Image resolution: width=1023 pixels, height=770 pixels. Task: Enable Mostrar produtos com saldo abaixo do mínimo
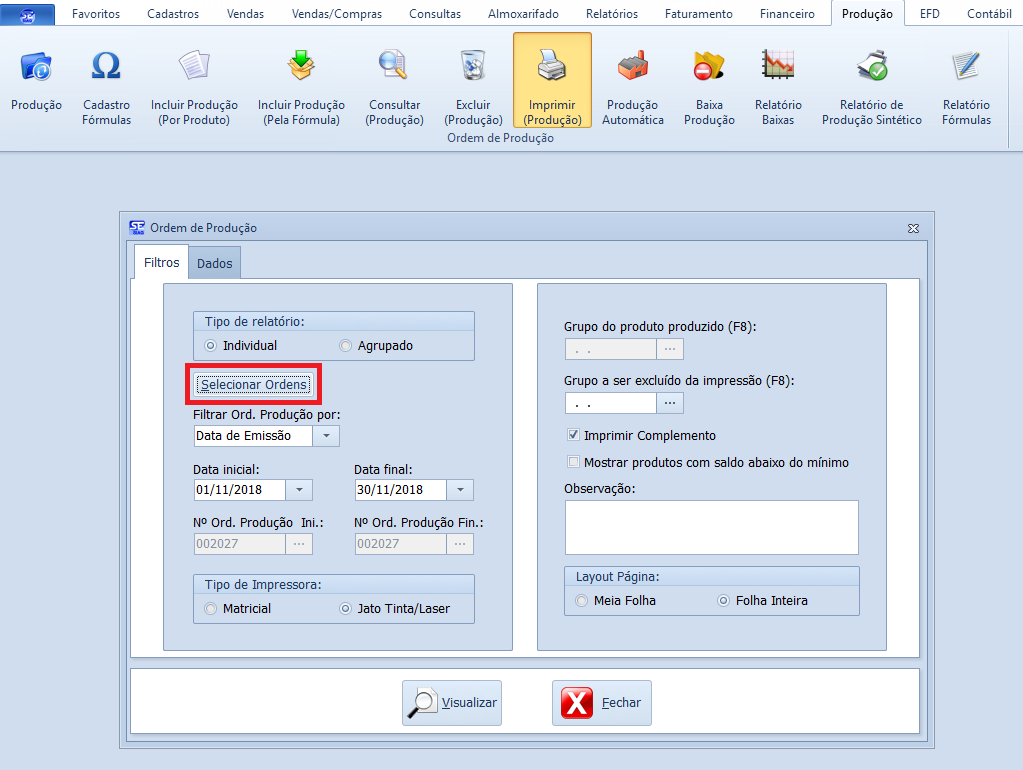573,463
